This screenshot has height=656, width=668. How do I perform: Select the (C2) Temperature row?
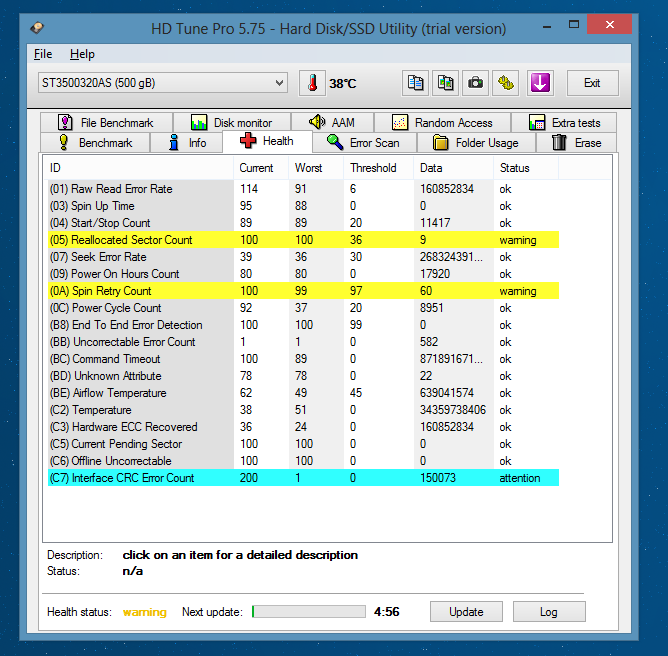303,410
